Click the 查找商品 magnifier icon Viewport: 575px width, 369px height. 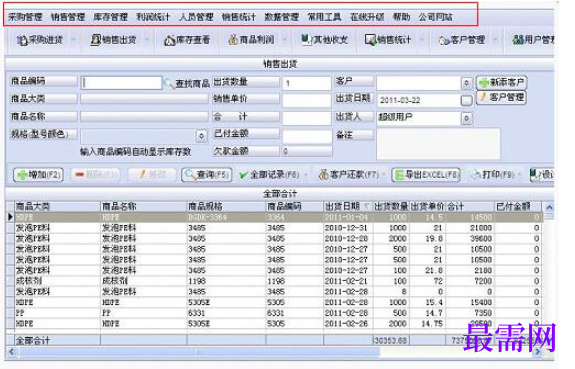tap(169, 84)
